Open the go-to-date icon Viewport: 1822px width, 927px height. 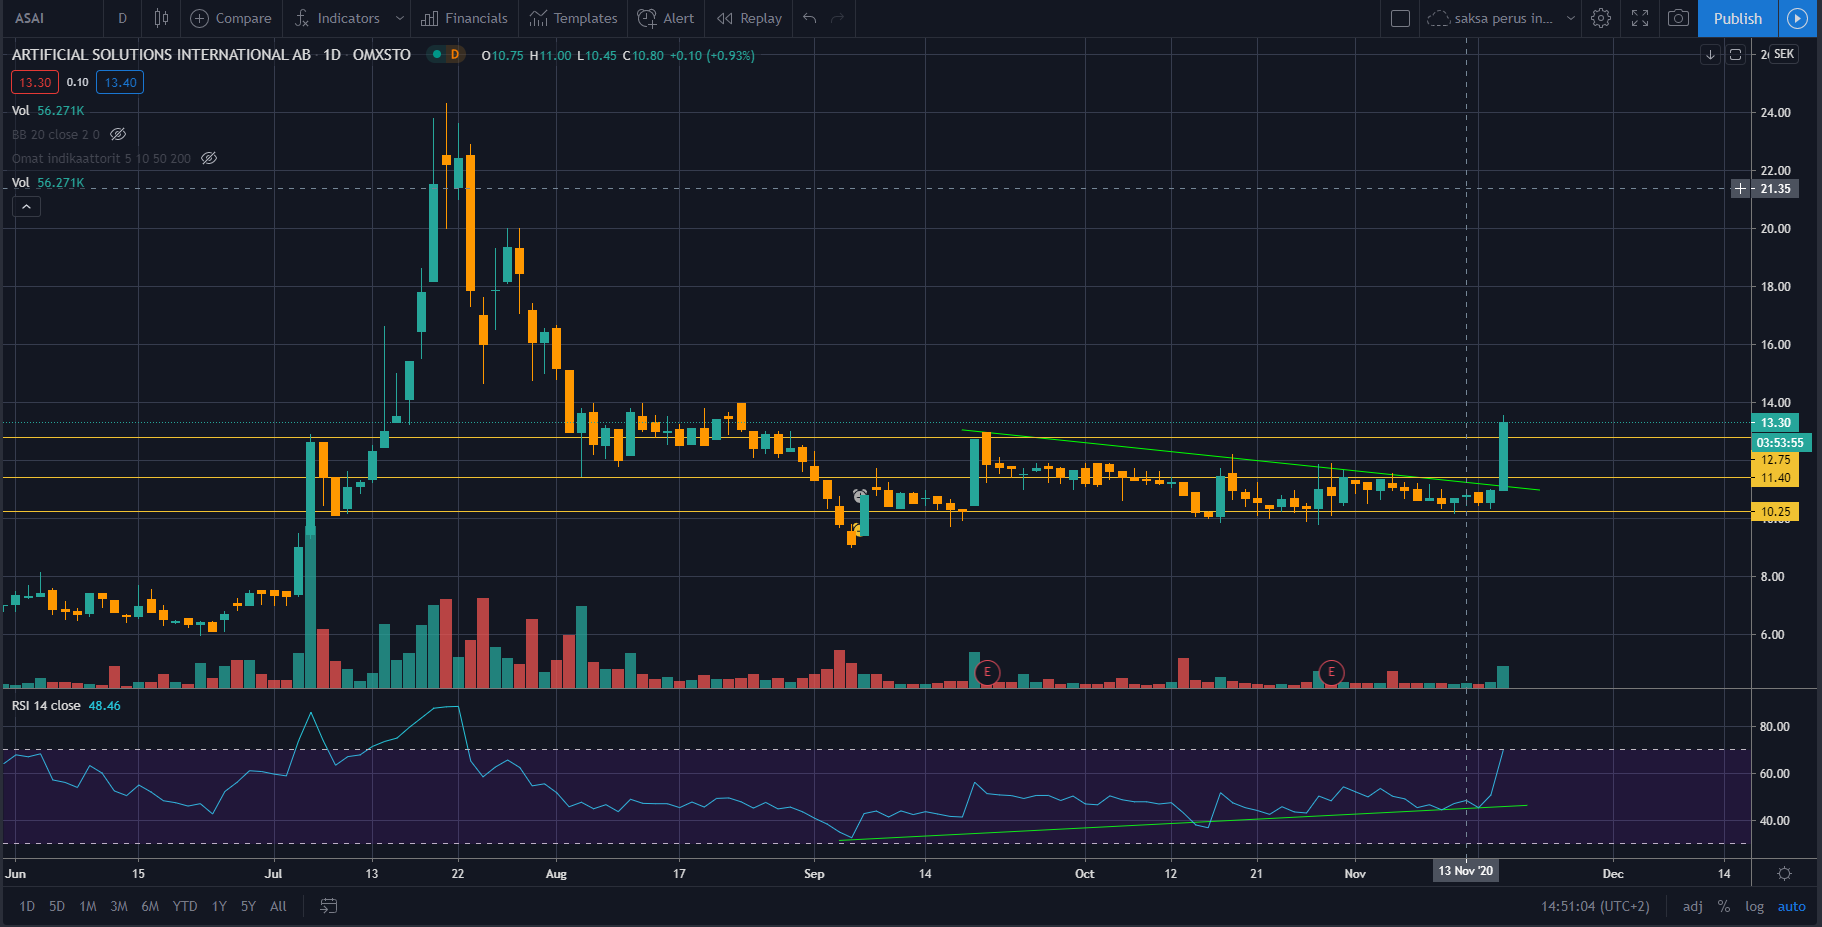tap(328, 906)
